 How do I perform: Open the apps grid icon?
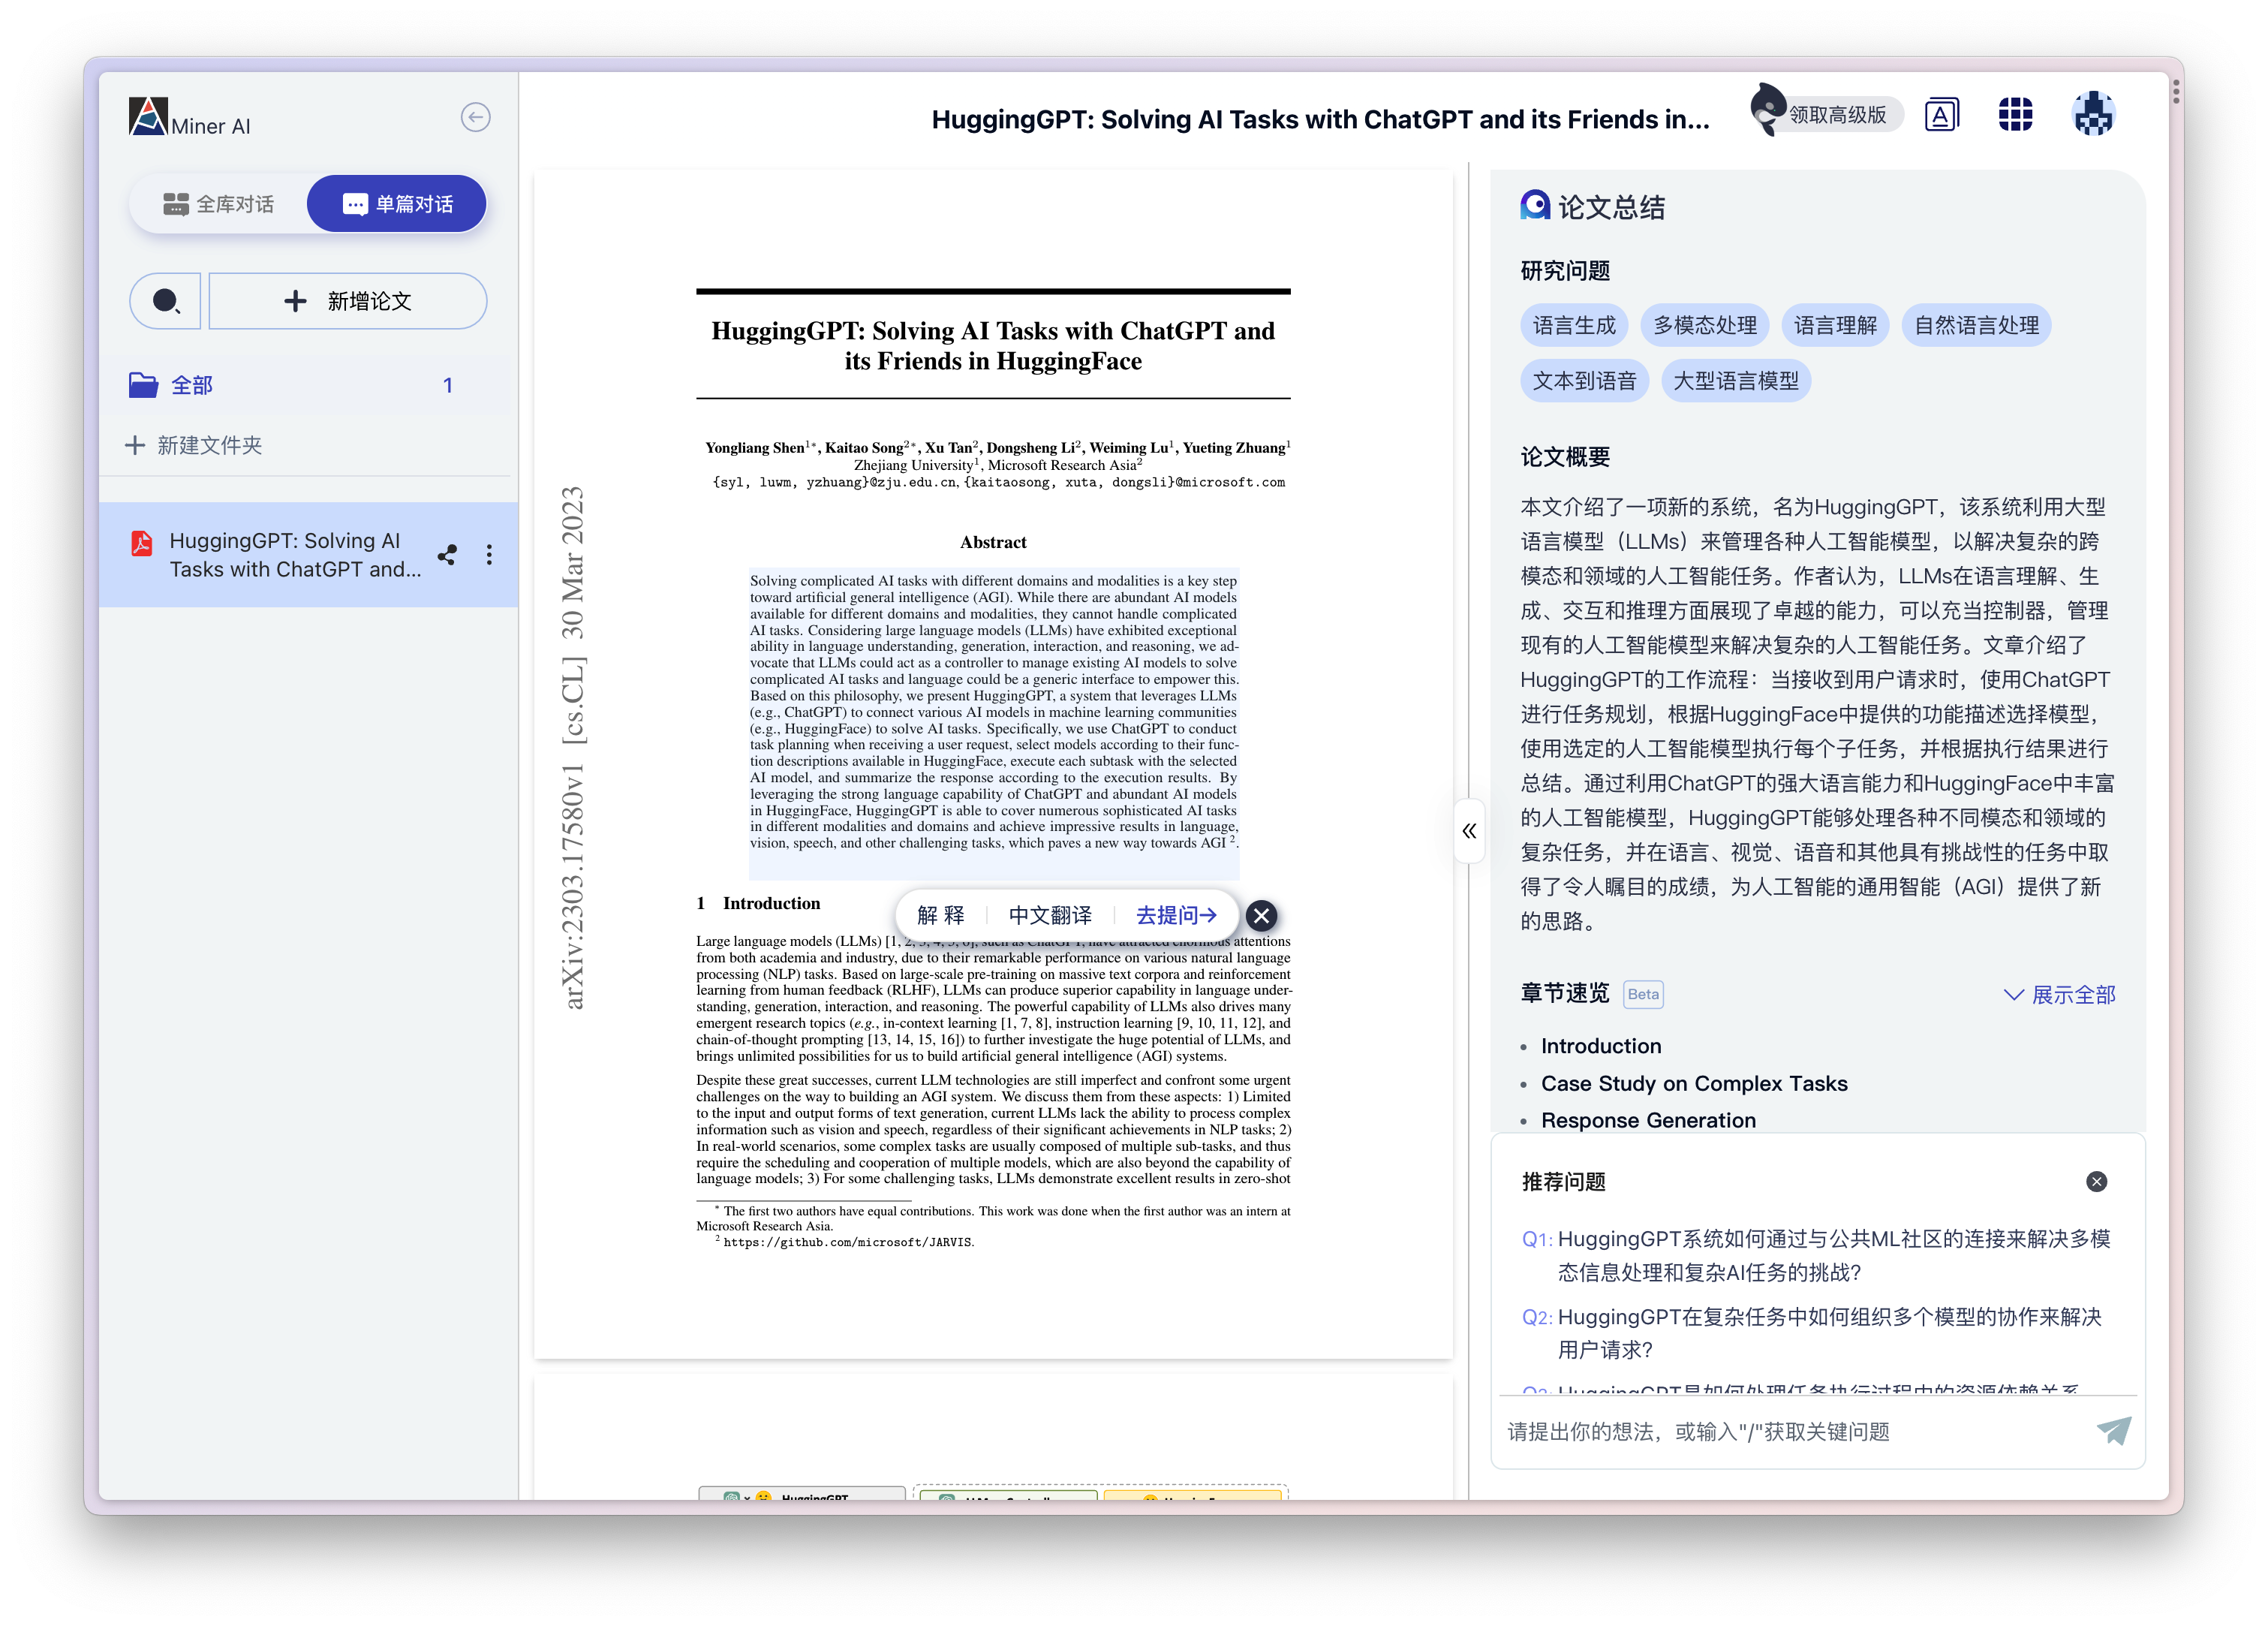[2014, 115]
